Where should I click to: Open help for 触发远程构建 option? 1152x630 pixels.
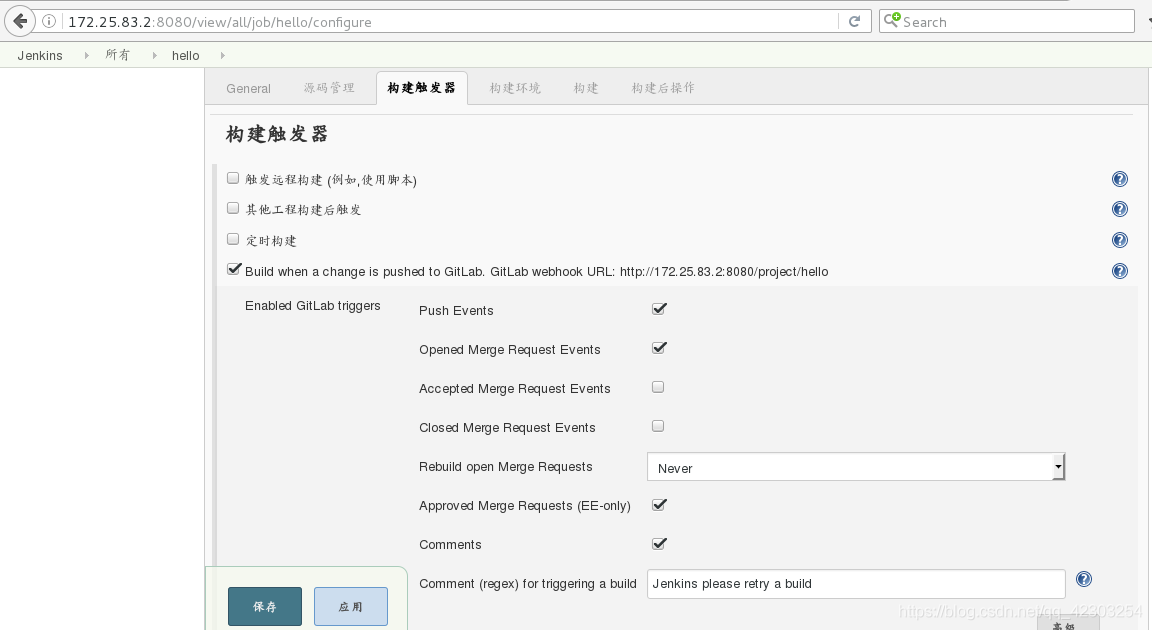[x=1120, y=179]
